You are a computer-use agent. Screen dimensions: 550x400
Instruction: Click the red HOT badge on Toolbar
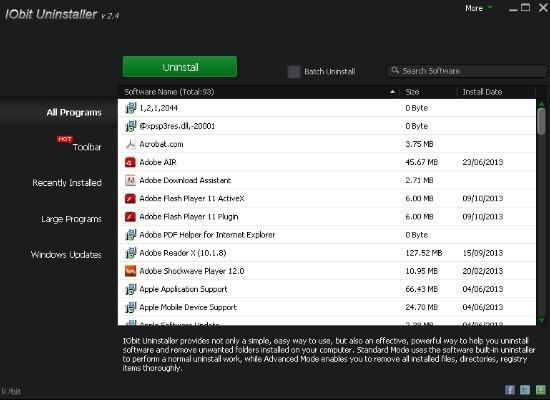(x=65, y=139)
